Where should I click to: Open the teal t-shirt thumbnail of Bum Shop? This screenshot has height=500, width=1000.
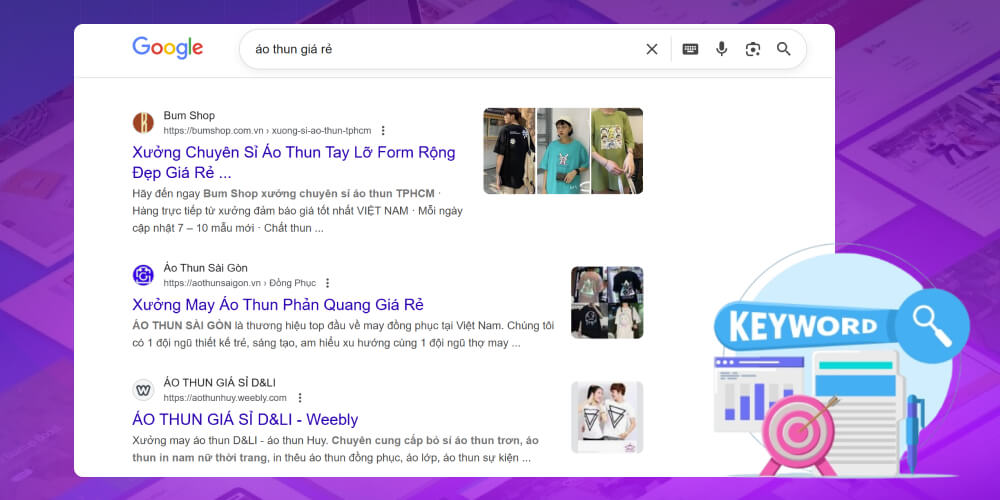[x=563, y=151]
